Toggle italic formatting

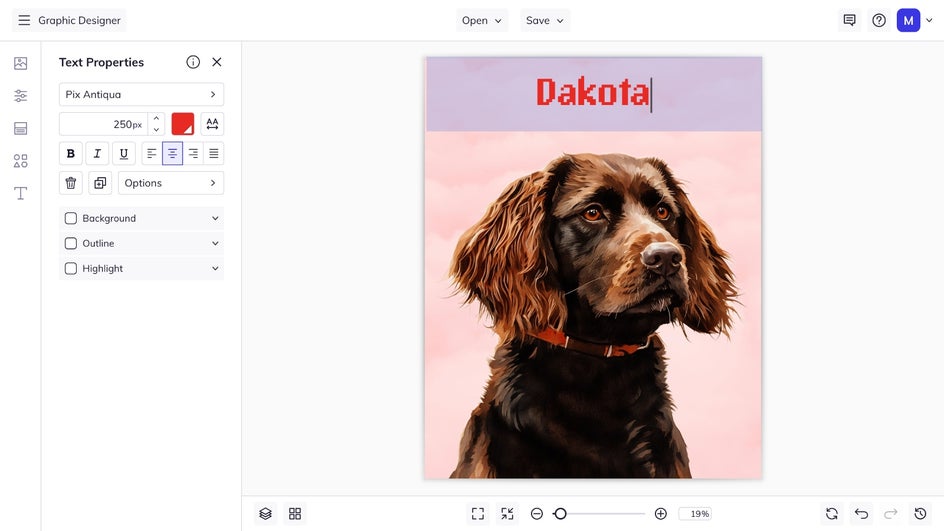(97, 154)
